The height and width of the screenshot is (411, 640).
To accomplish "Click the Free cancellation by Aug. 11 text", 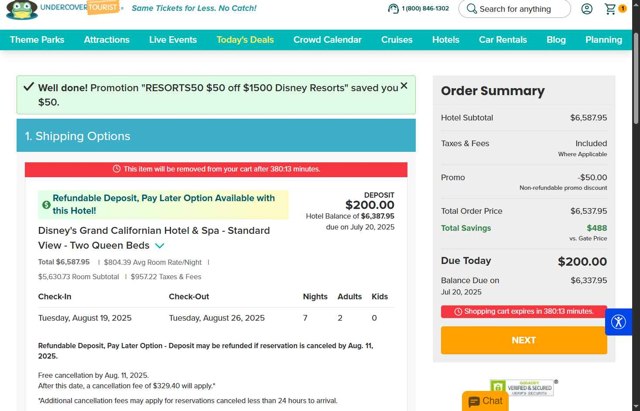I will (x=93, y=375).
